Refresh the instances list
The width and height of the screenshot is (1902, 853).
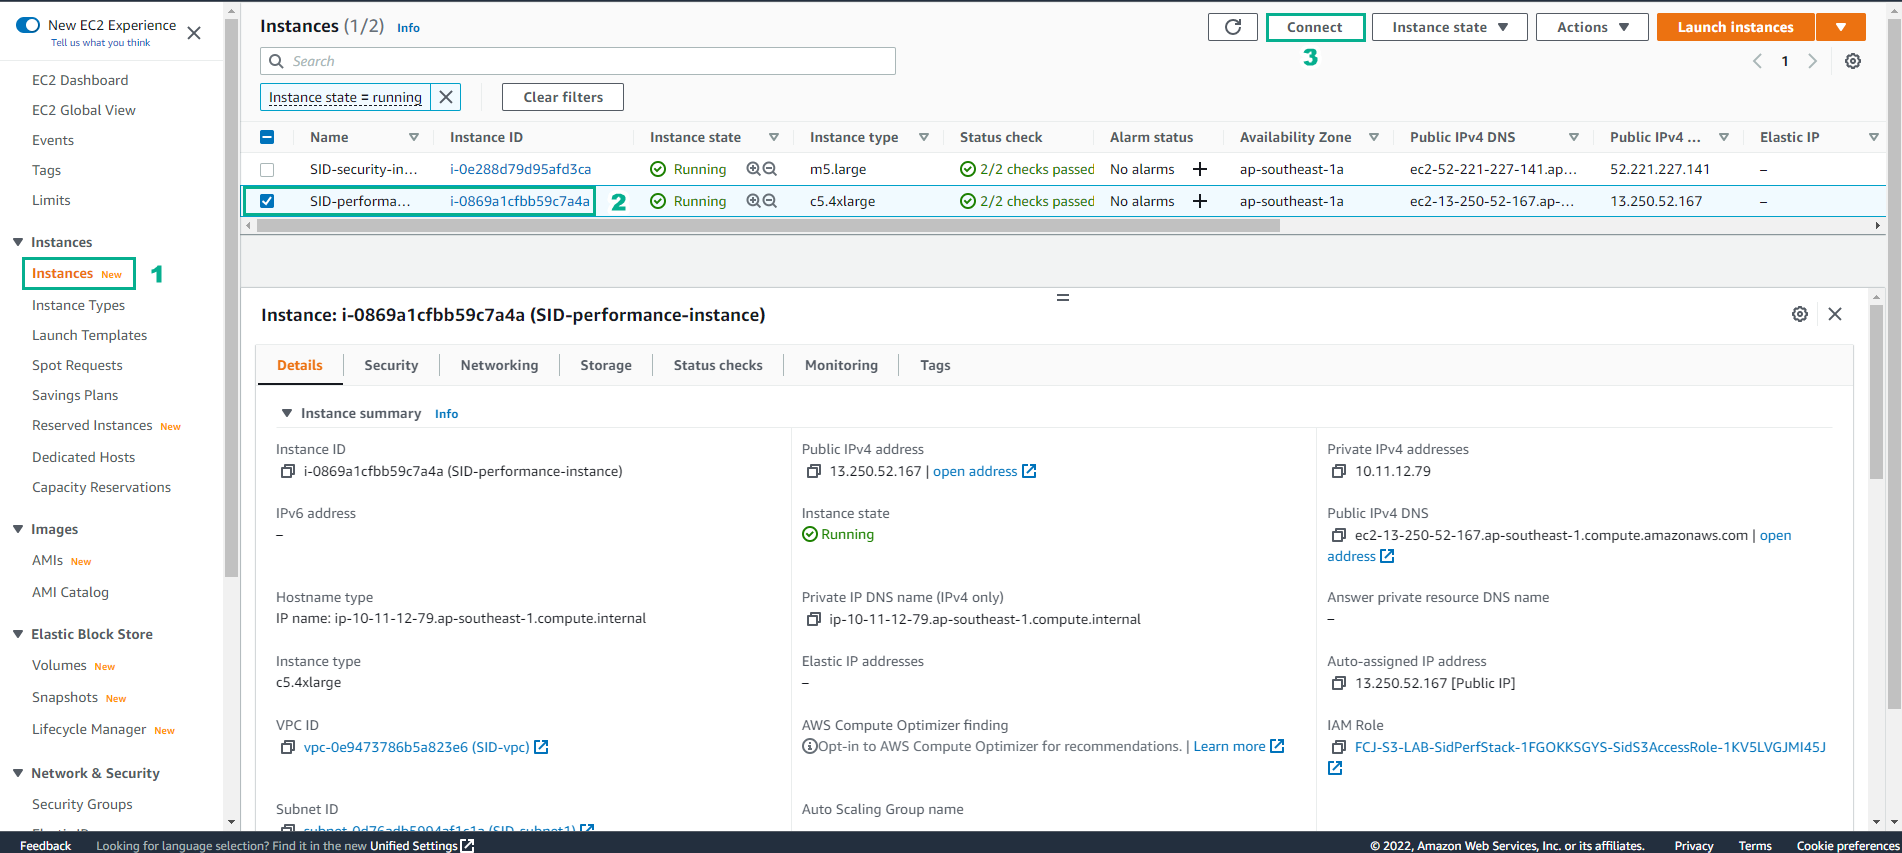pyautogui.click(x=1232, y=27)
